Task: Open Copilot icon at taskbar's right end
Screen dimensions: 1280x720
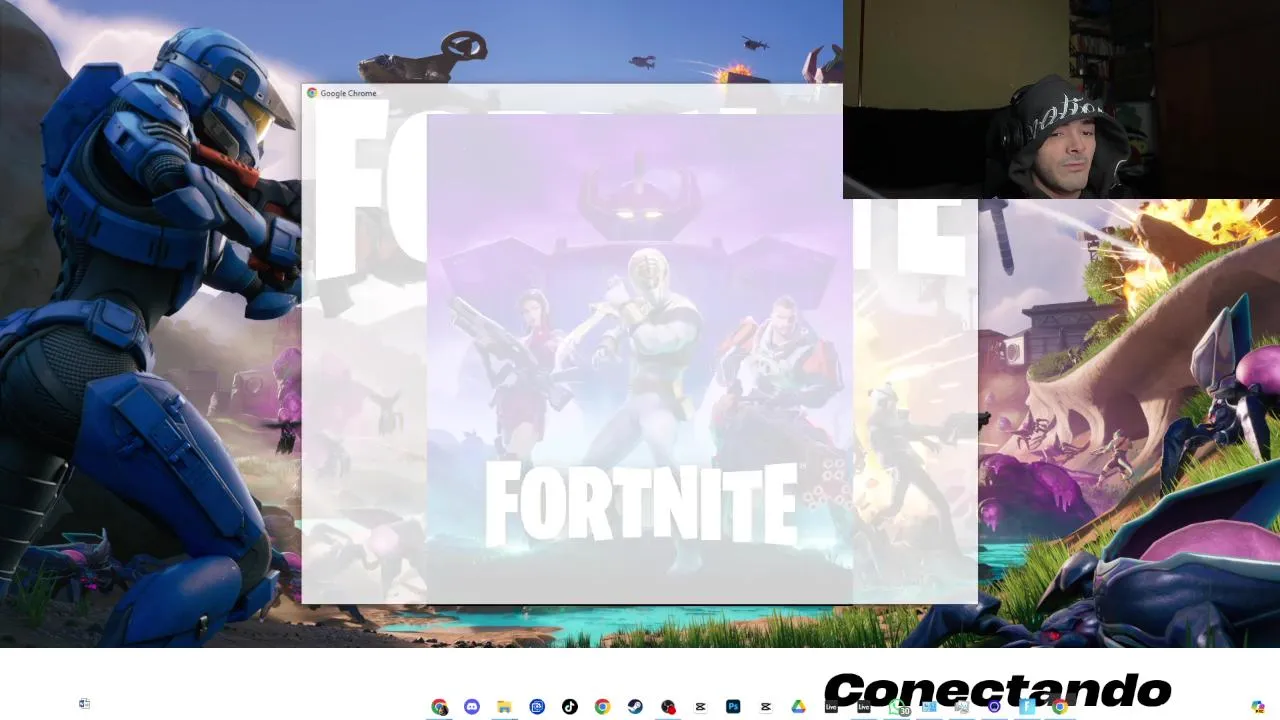Action: coord(1258,707)
